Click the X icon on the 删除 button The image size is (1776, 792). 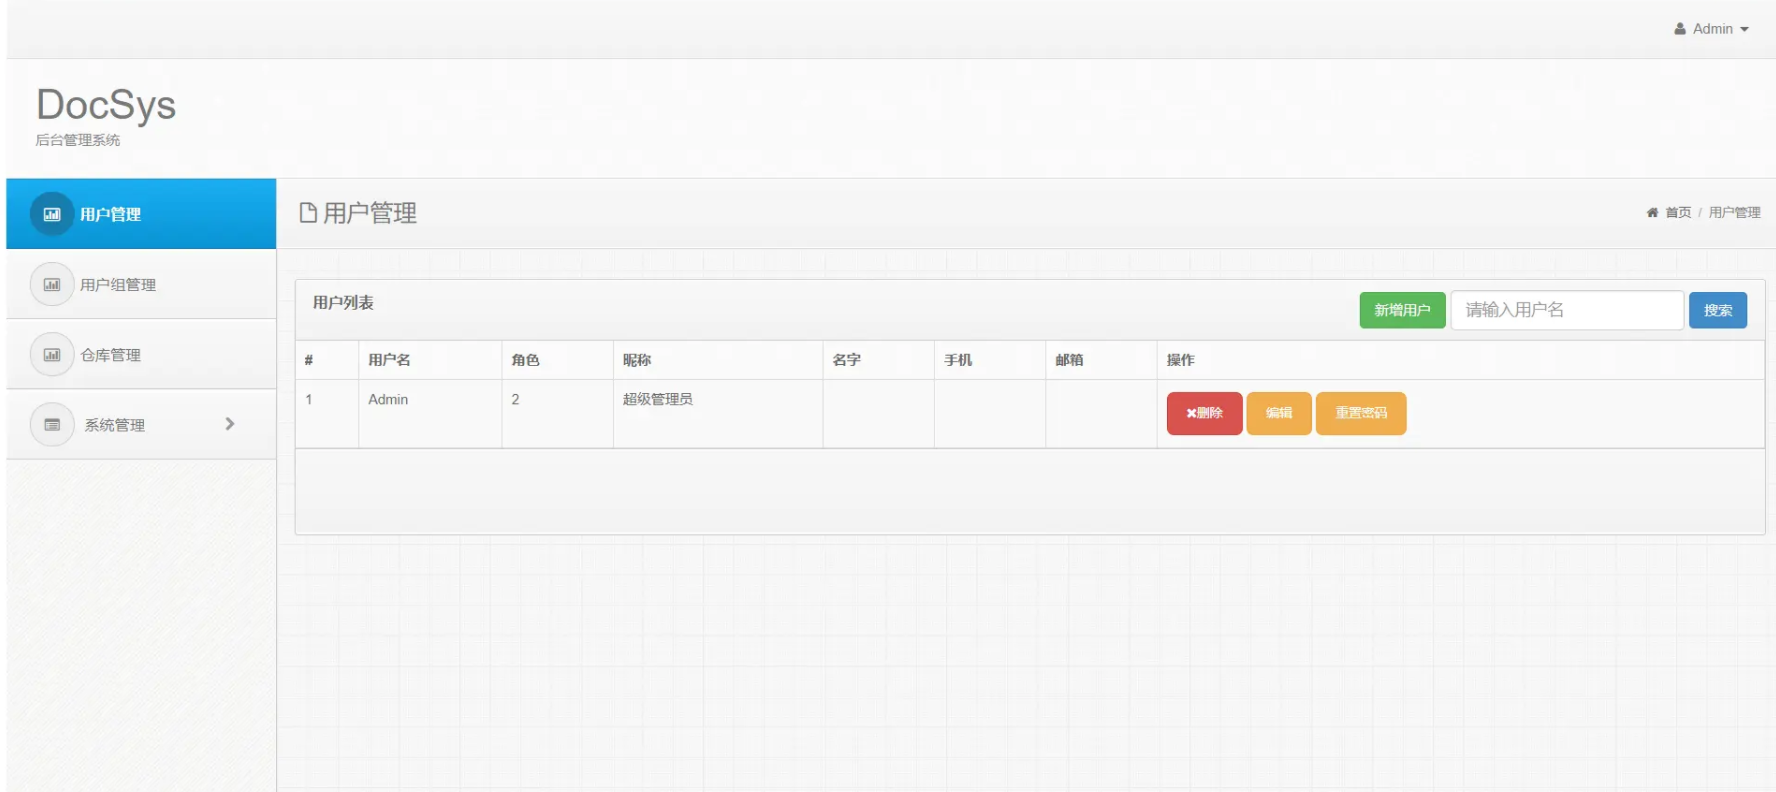(x=1191, y=413)
